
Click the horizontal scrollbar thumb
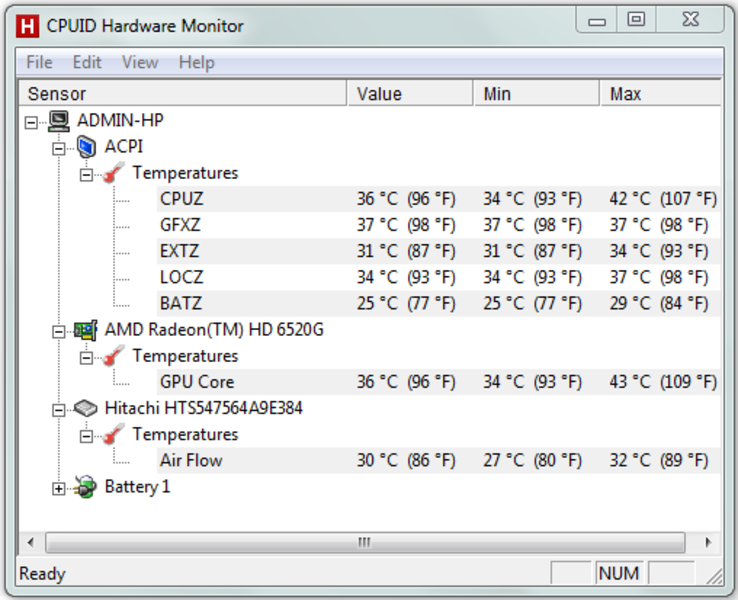pos(365,543)
